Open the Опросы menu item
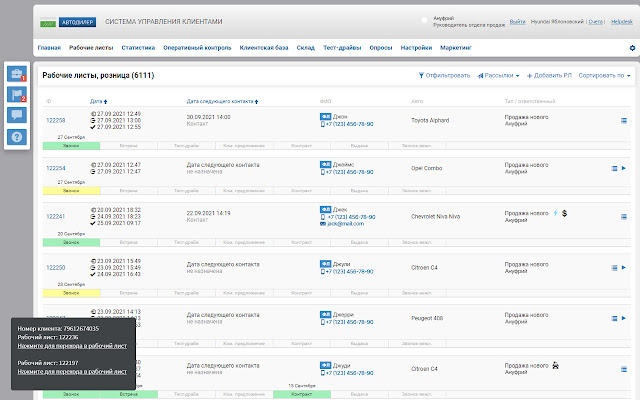This screenshot has height=400, width=640. point(381,48)
